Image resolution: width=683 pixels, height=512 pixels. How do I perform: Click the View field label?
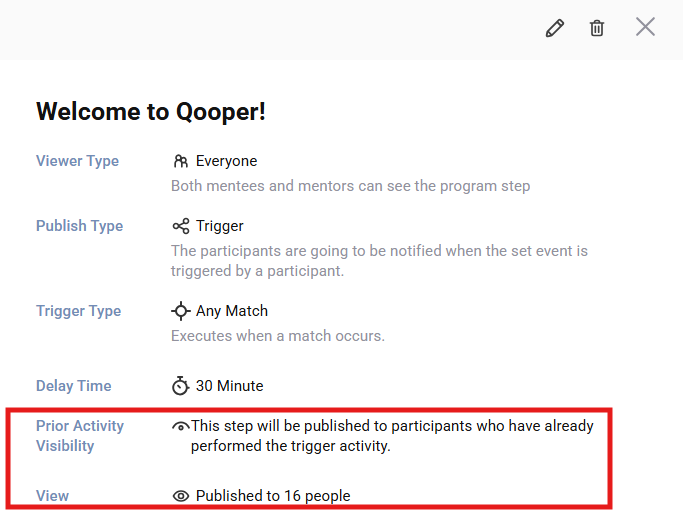pyautogui.click(x=53, y=496)
